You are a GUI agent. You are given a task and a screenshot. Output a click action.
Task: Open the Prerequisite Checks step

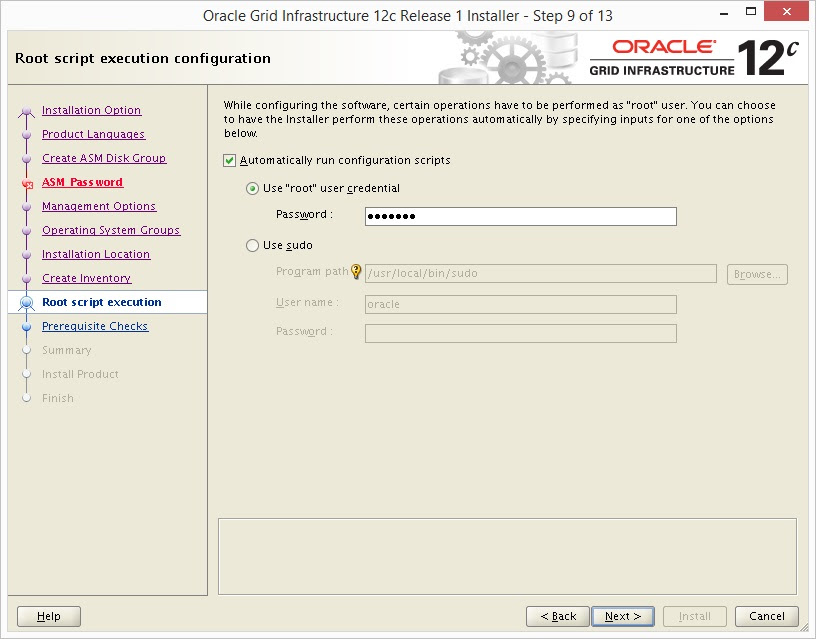(95, 326)
